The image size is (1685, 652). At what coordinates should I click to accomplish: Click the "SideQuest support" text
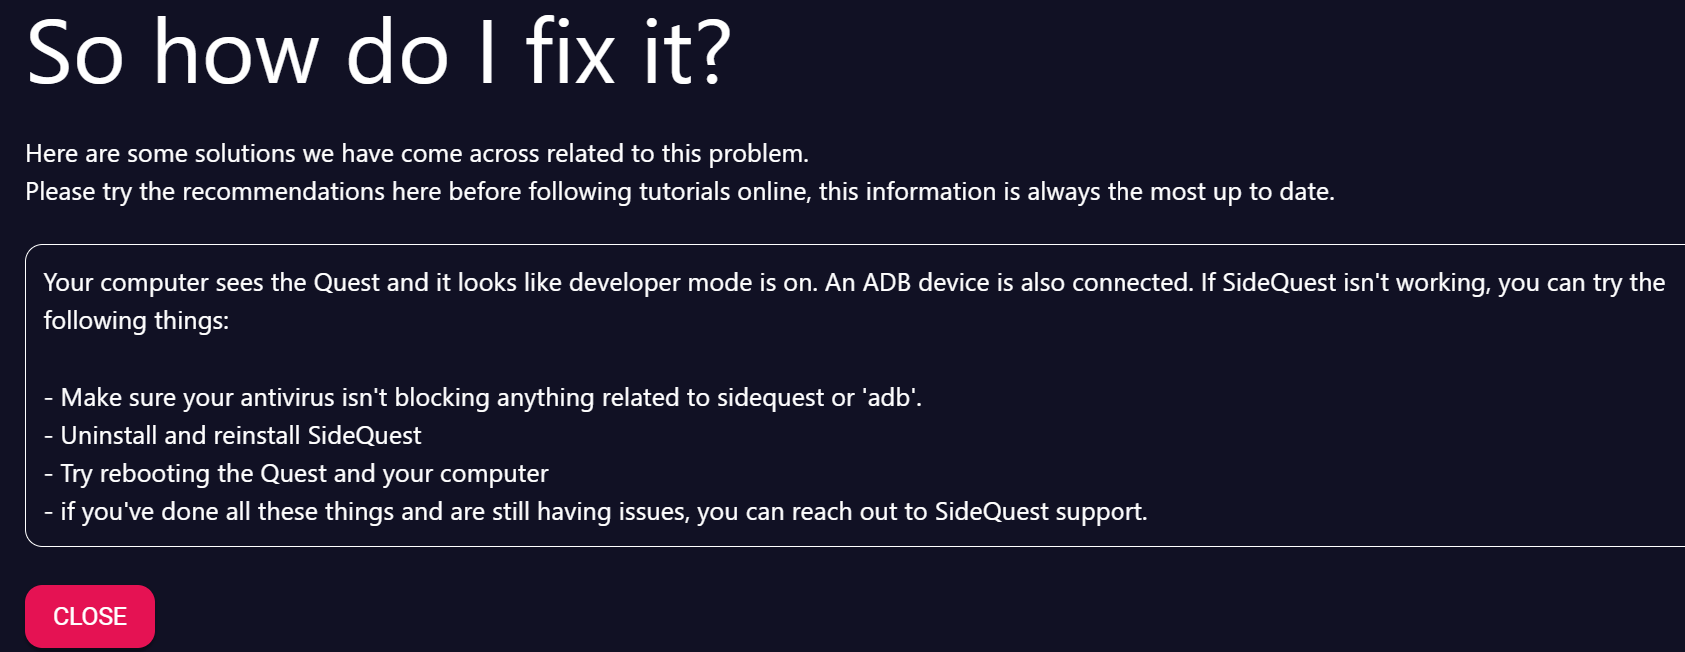(x=1038, y=511)
